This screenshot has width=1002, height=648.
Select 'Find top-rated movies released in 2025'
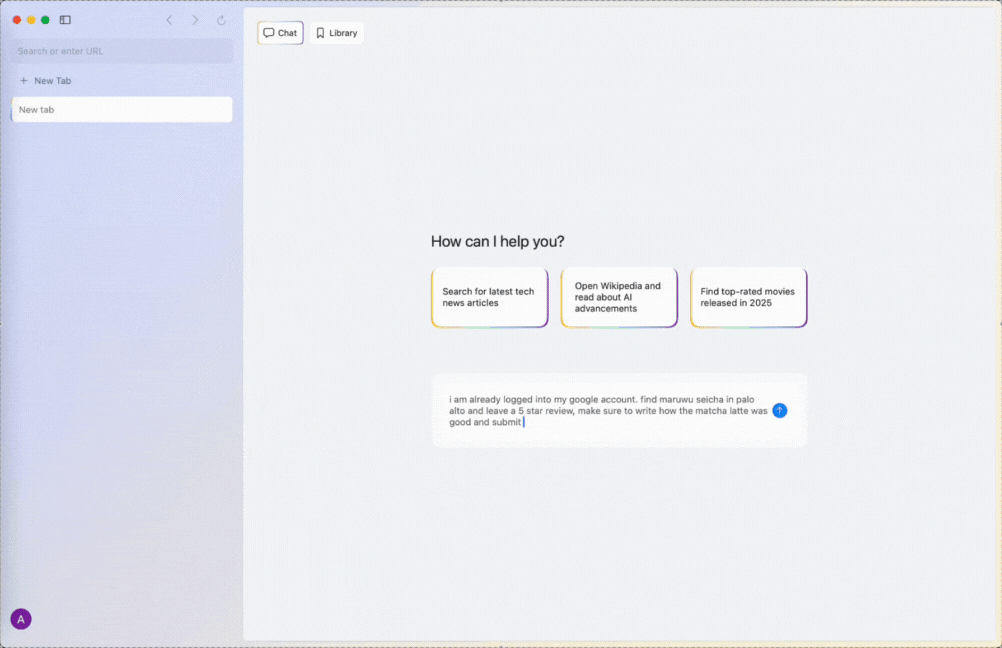(748, 297)
